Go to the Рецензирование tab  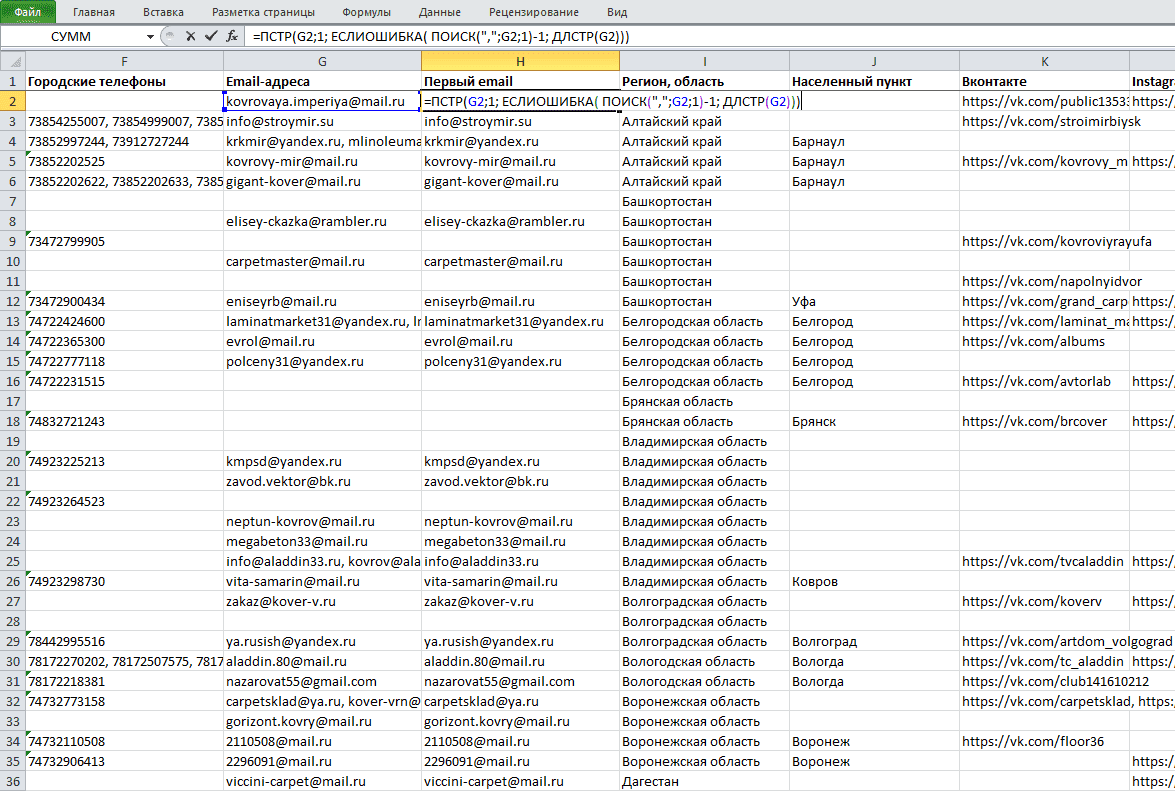coord(534,12)
